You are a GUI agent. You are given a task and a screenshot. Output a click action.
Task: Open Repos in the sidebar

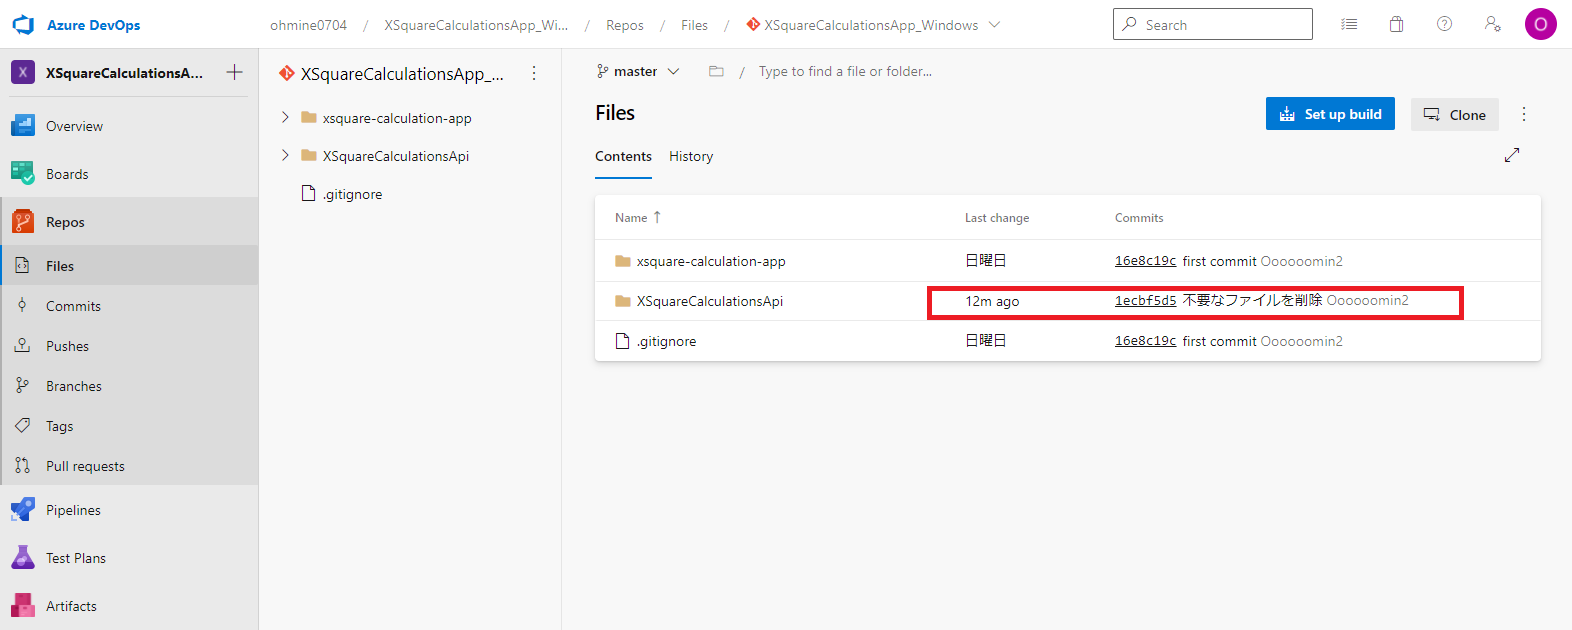129,222
